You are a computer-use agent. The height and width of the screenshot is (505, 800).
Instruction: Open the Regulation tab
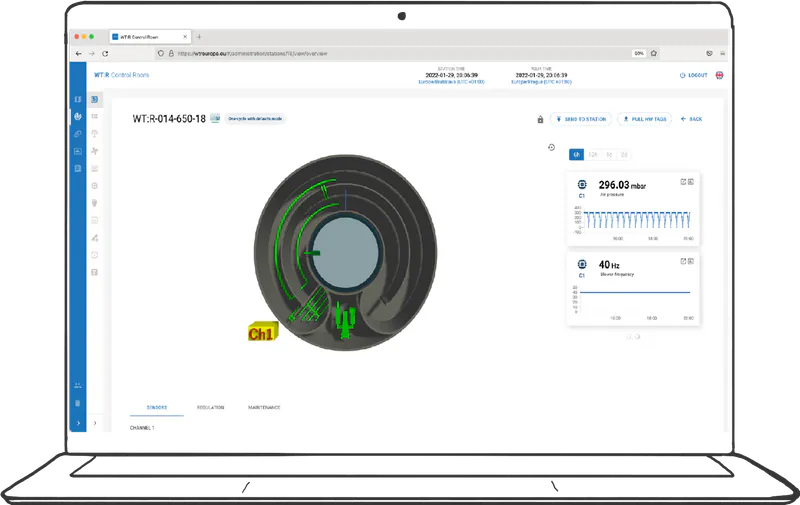click(210, 408)
